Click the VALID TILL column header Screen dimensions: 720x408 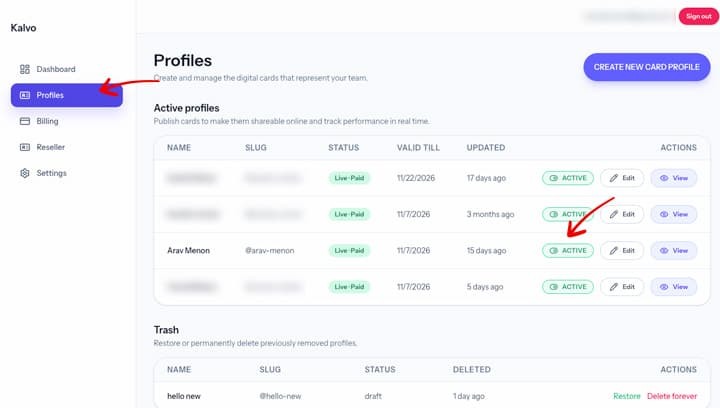click(x=418, y=148)
